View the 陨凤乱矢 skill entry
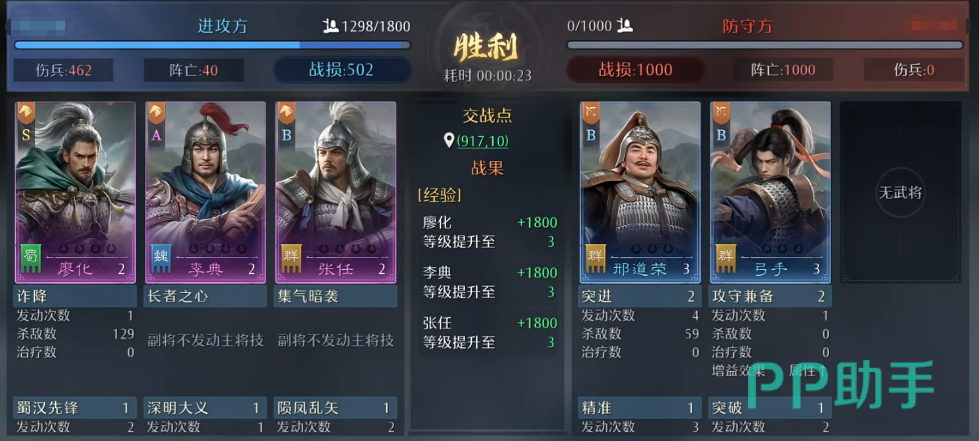The image size is (979, 441). pyautogui.click(x=335, y=408)
